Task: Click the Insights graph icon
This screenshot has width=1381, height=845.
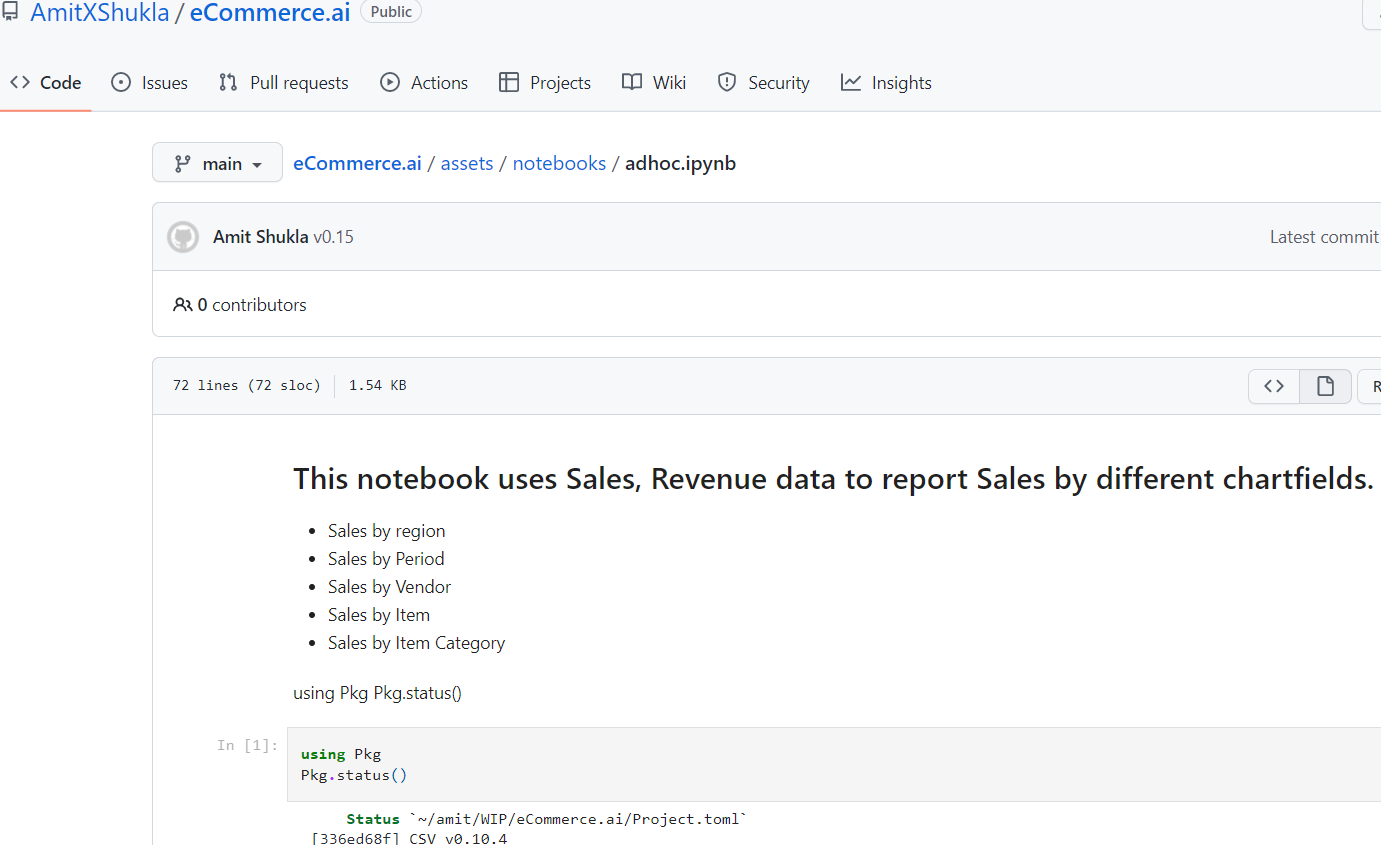Action: click(x=851, y=83)
